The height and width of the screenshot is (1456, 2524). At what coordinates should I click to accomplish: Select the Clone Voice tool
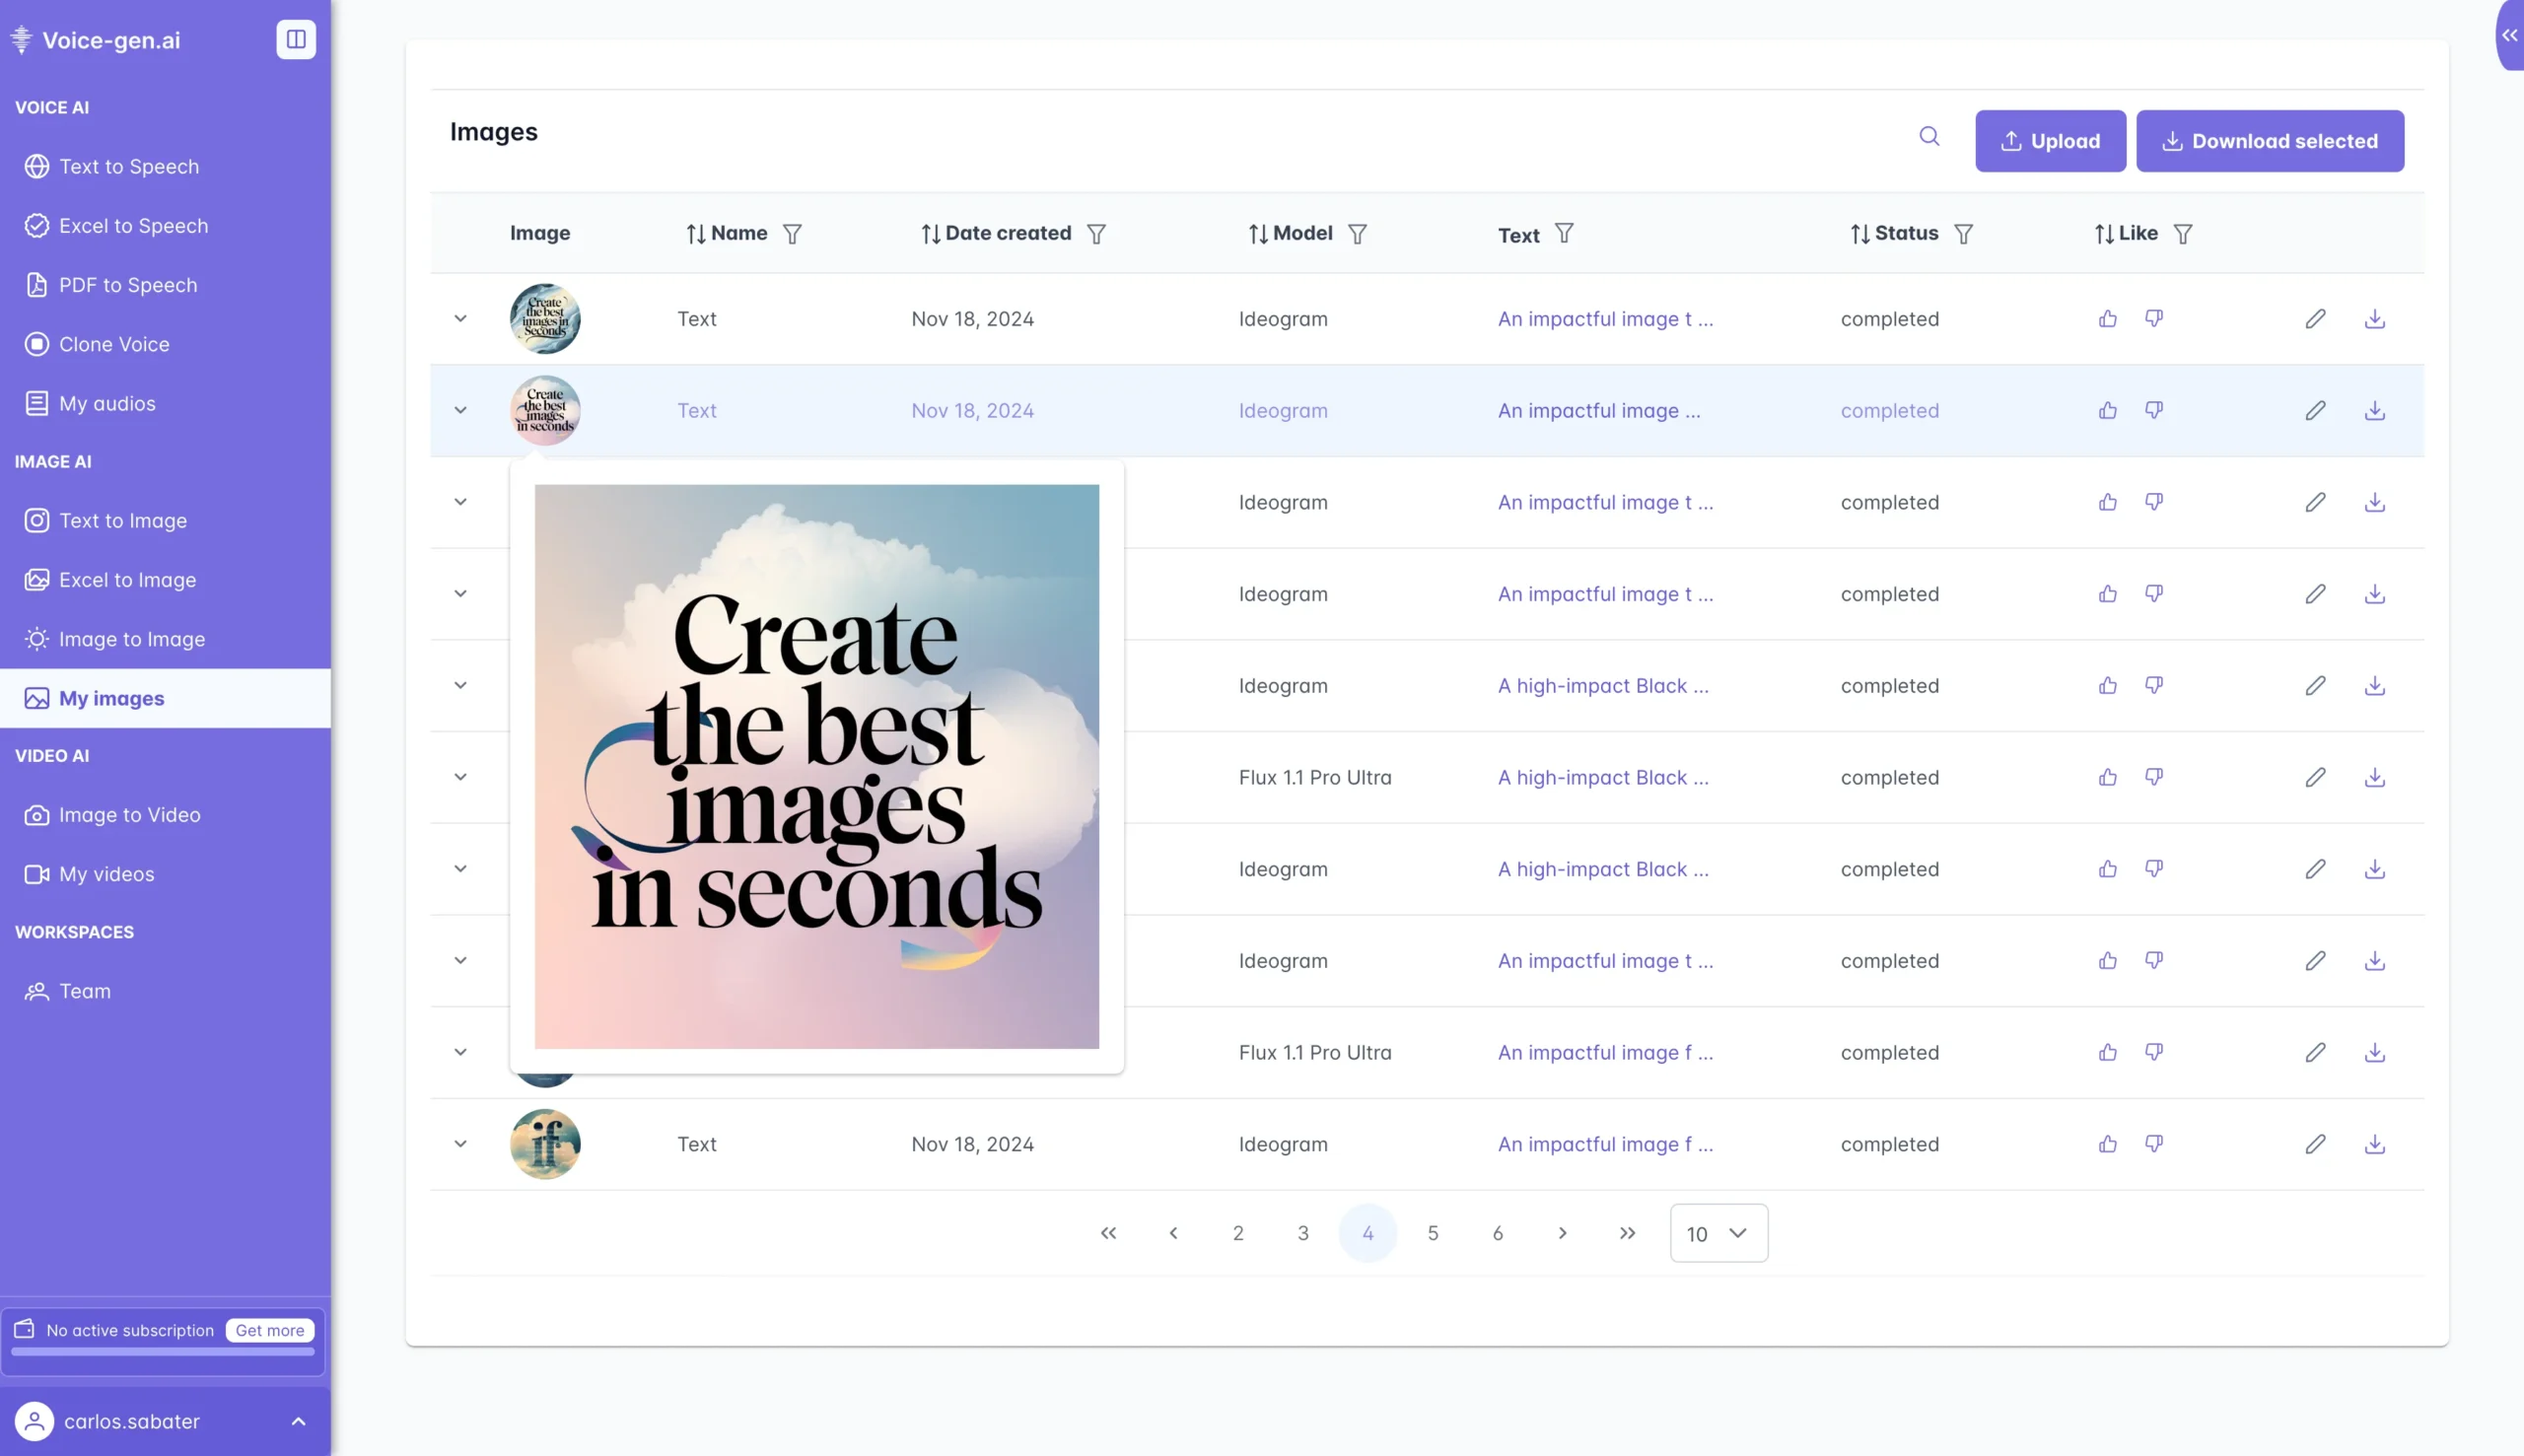point(113,344)
